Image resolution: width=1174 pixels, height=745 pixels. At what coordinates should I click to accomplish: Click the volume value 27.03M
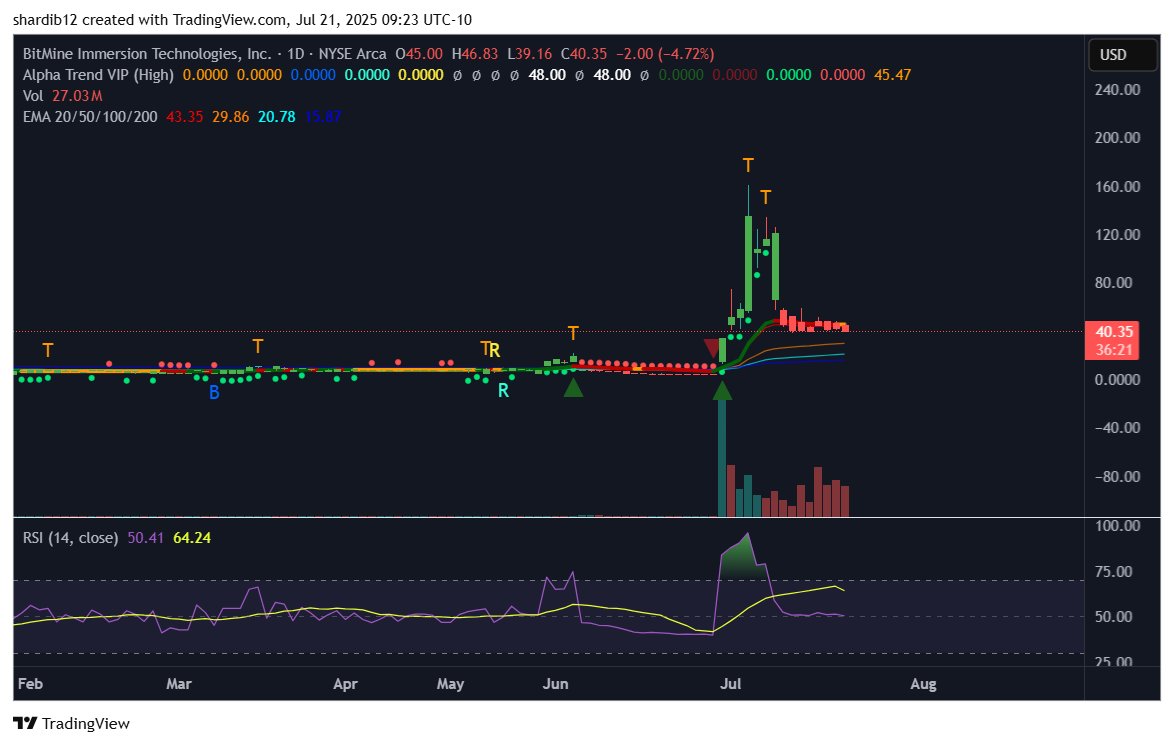[x=76, y=96]
